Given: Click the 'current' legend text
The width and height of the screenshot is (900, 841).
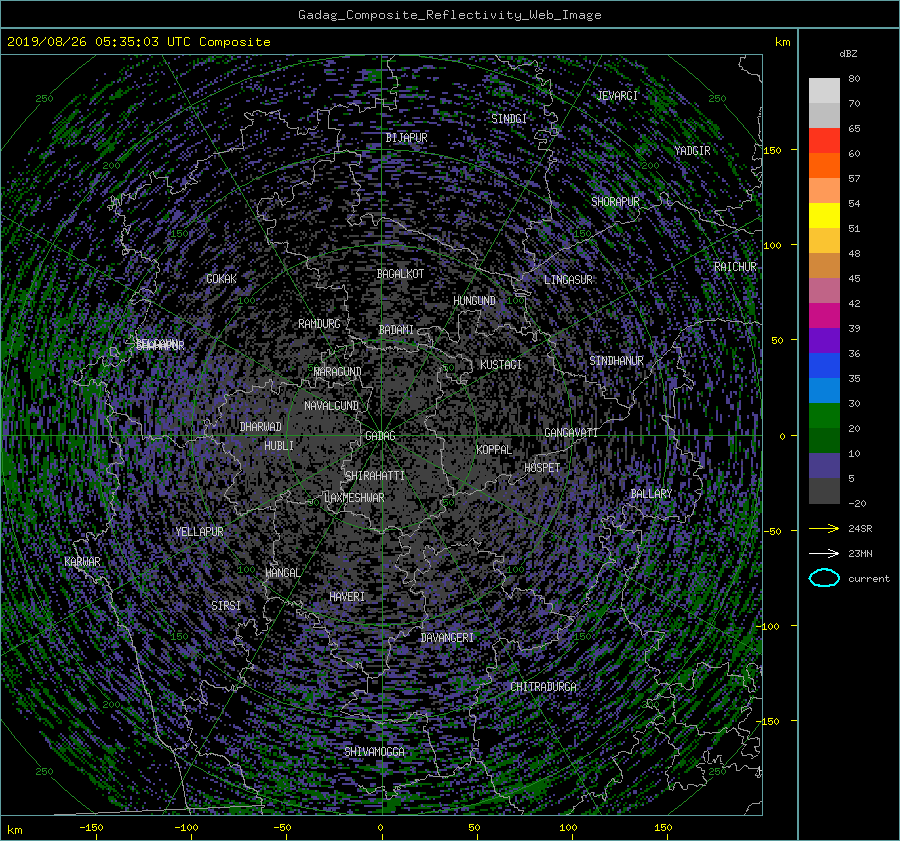Looking at the screenshot, I should pyautogui.click(x=869, y=579).
